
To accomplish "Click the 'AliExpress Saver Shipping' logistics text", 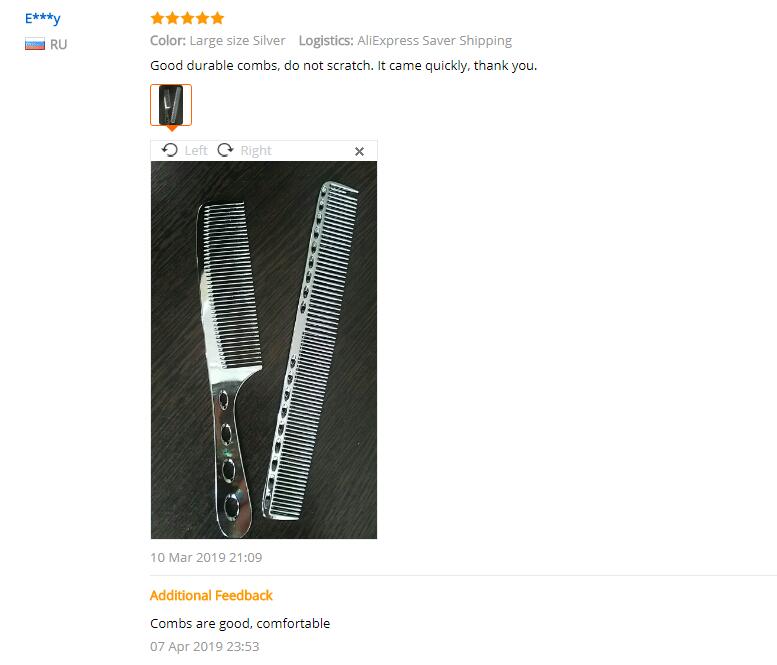I will (435, 41).
